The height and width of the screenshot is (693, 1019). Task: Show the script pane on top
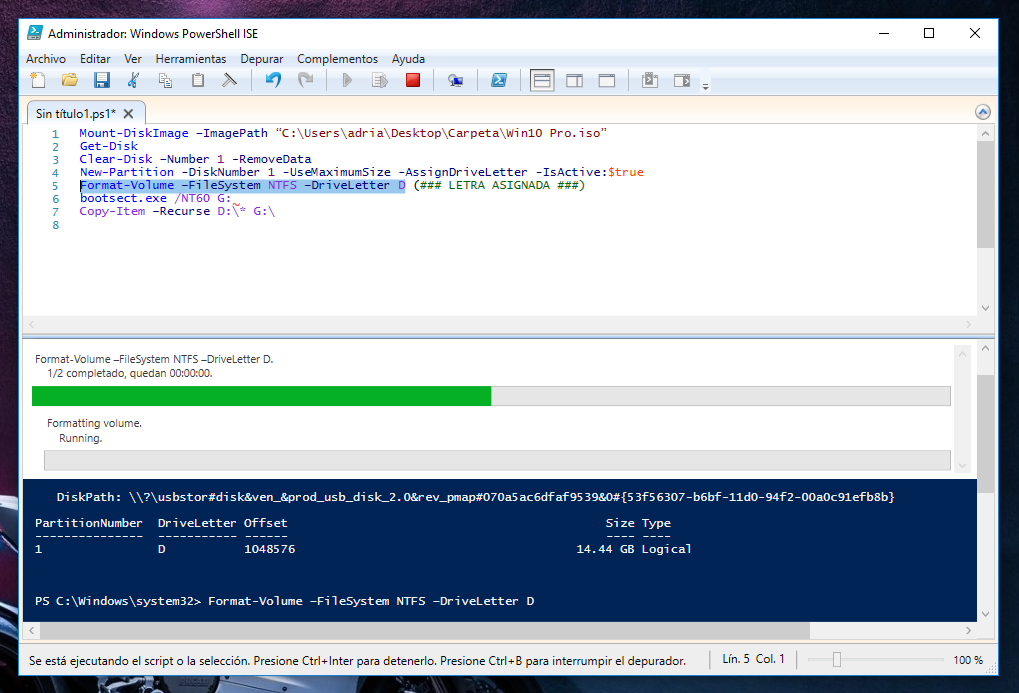coord(542,81)
